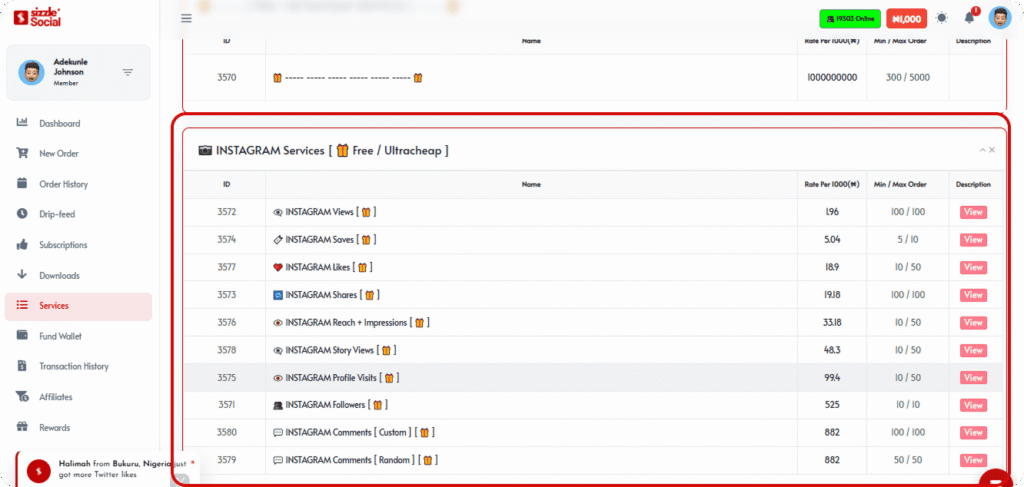Open the top-right profile avatar menu

click(1000, 18)
